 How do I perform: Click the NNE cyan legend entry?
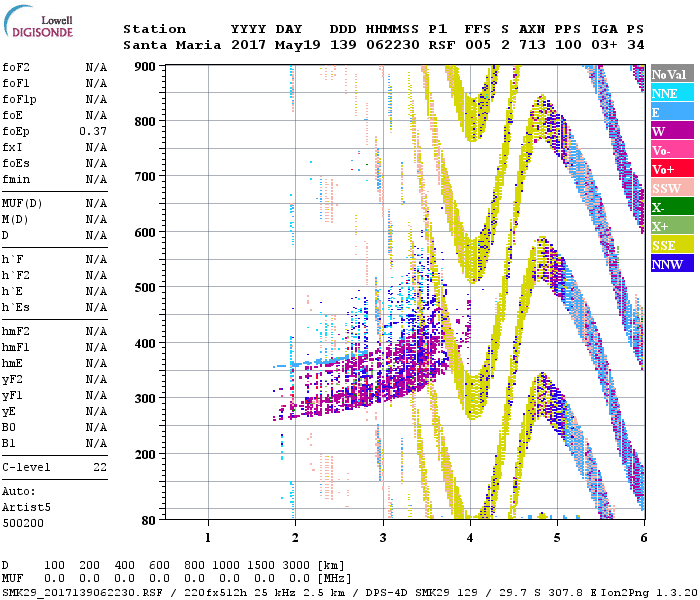[671, 93]
